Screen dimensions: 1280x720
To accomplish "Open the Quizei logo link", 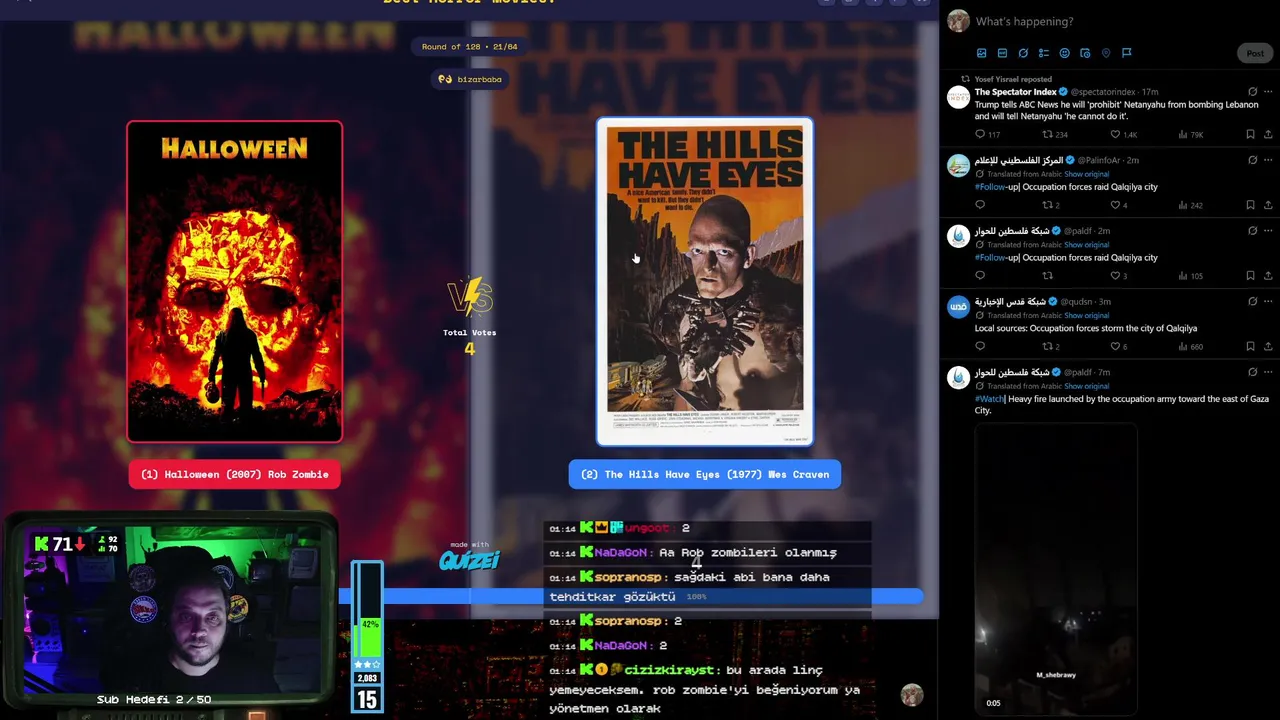I will point(469,559).
